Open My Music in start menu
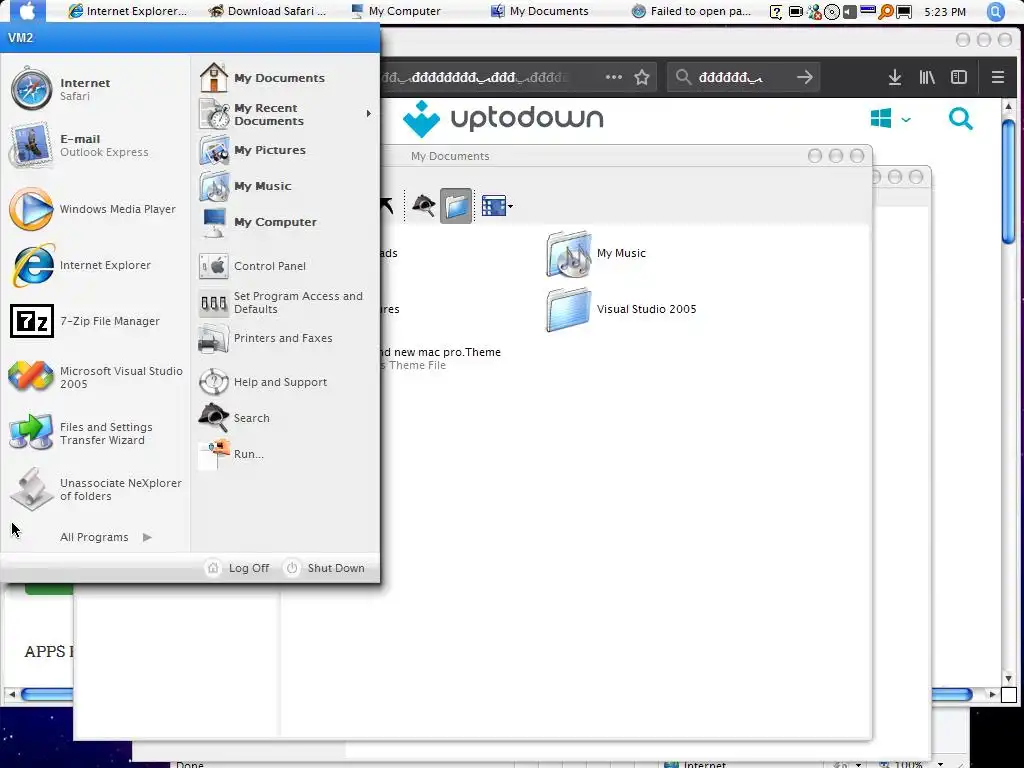Screen dimensions: 1024x768 [285, 186]
